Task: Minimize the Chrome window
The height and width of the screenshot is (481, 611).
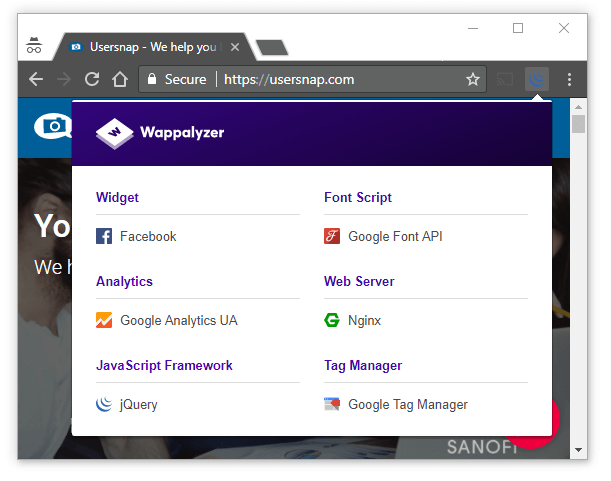Action: click(x=473, y=28)
